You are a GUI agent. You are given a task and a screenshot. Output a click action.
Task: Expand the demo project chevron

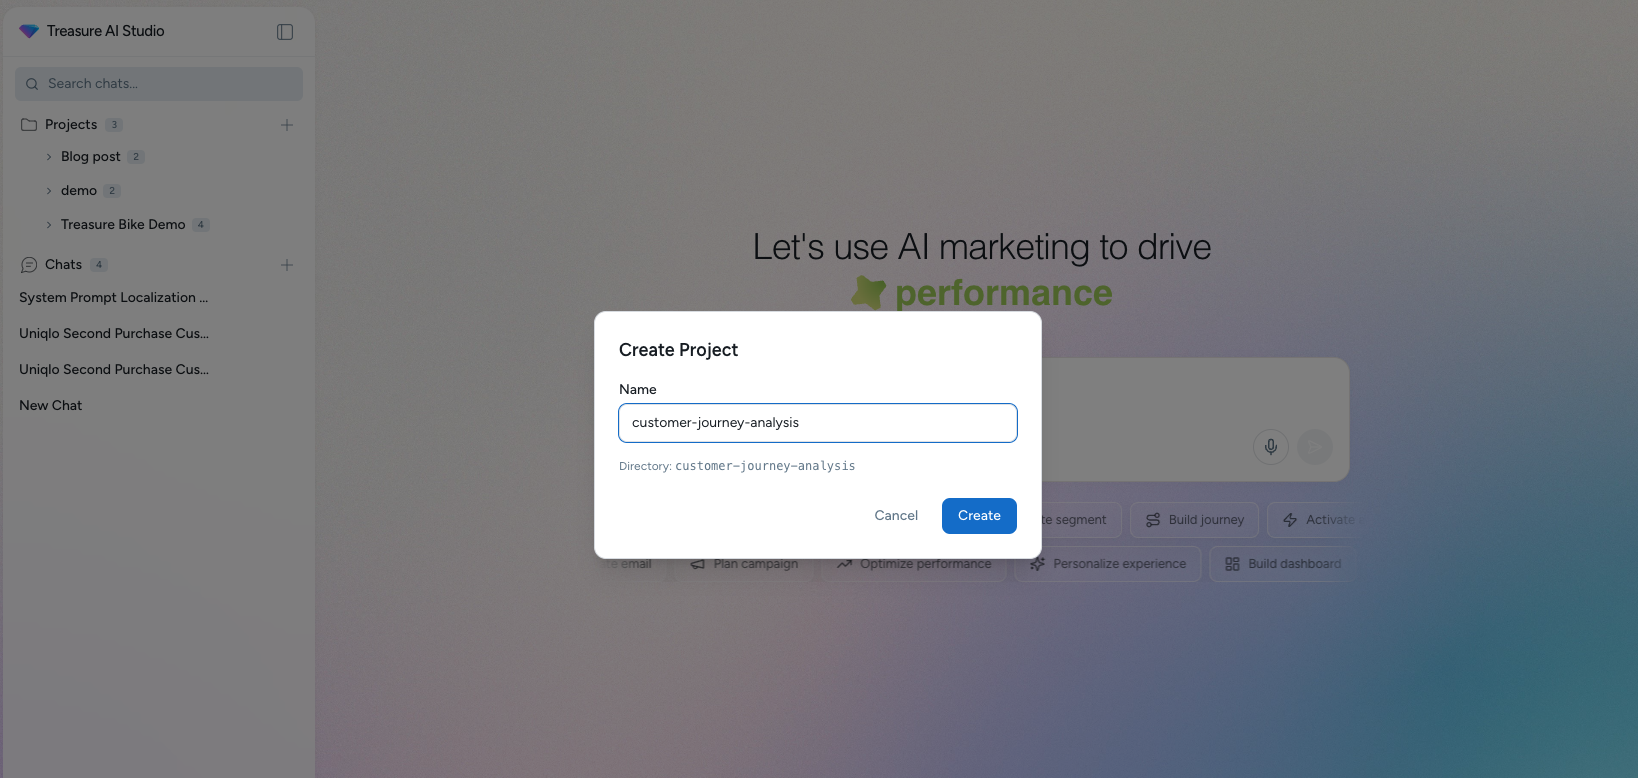coord(49,191)
